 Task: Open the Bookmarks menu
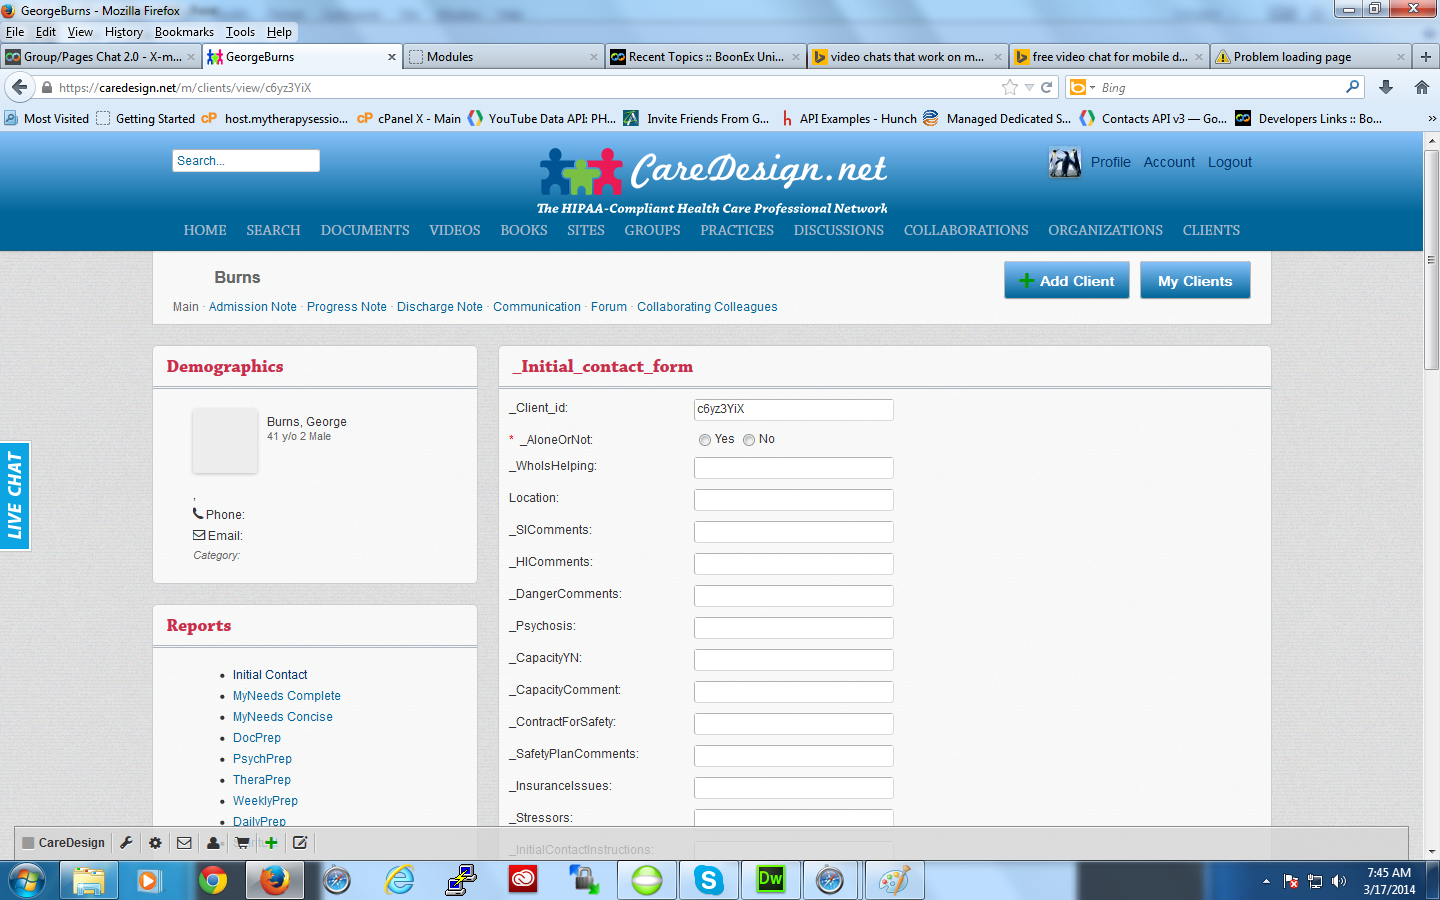(x=184, y=32)
